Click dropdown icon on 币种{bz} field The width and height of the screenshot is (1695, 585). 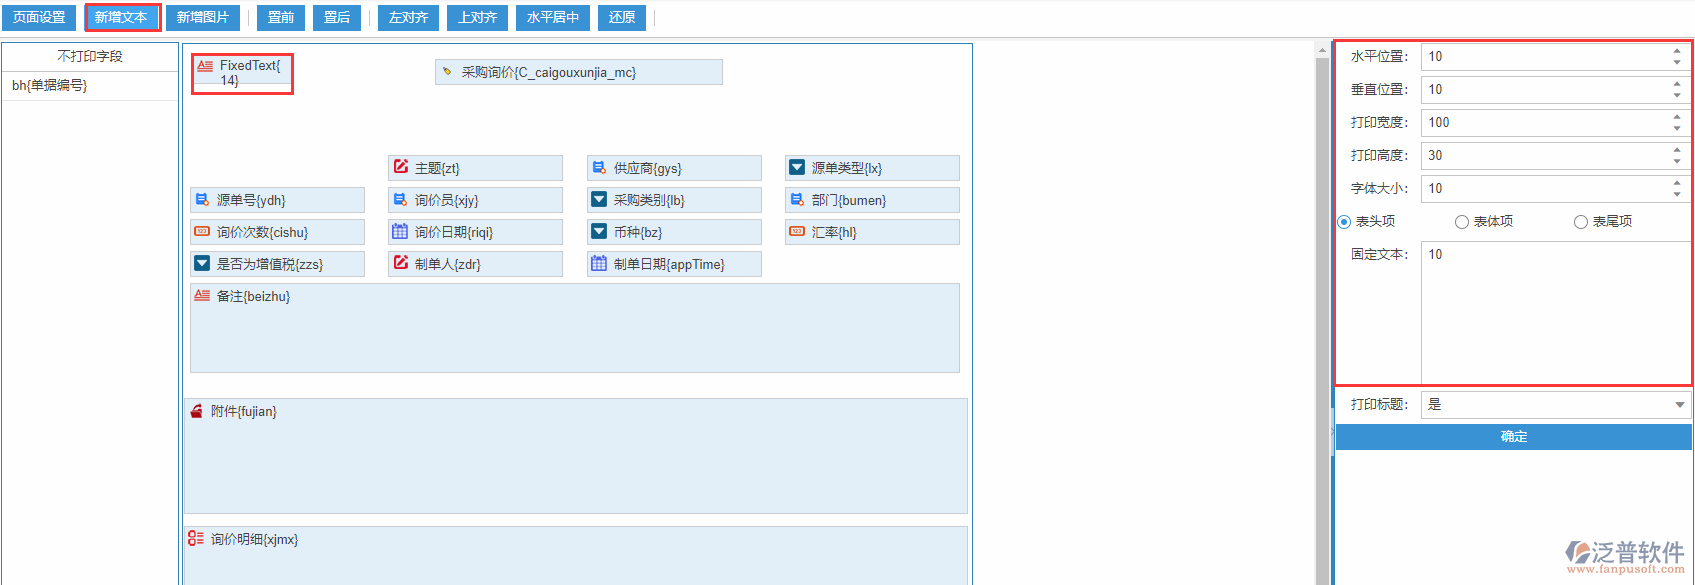[x=599, y=232]
